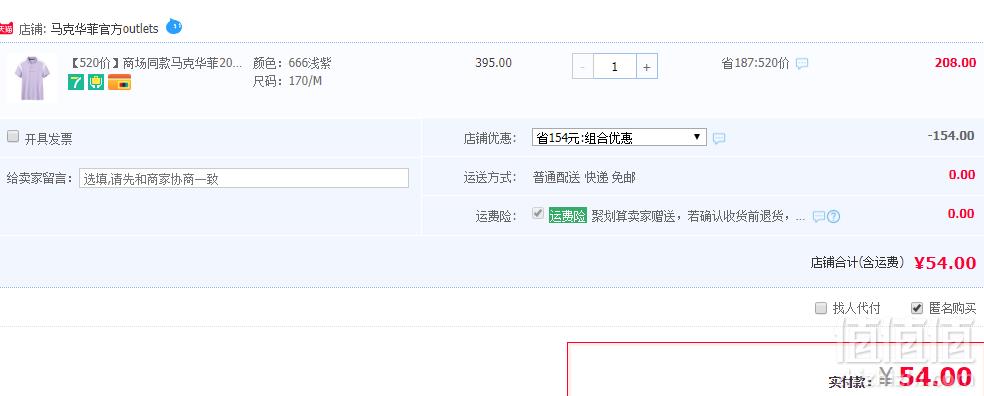This screenshot has width=984, height=396.
Task: Click the green shield guarantee badge icon
Action: click(96, 82)
